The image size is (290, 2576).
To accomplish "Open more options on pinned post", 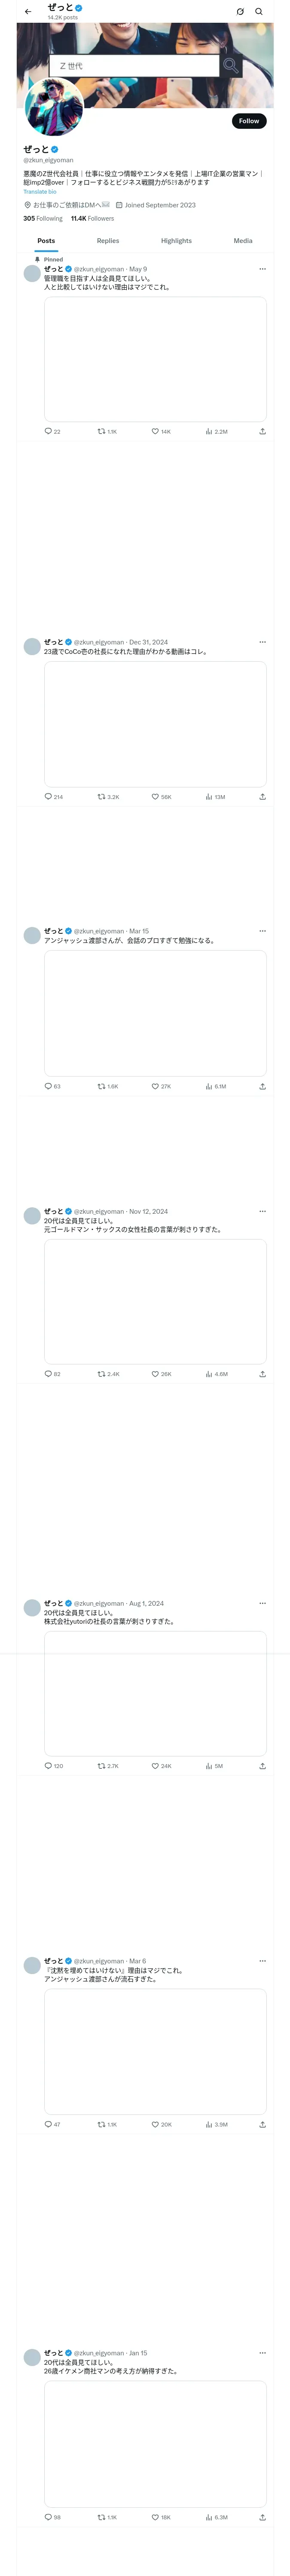I will (262, 269).
